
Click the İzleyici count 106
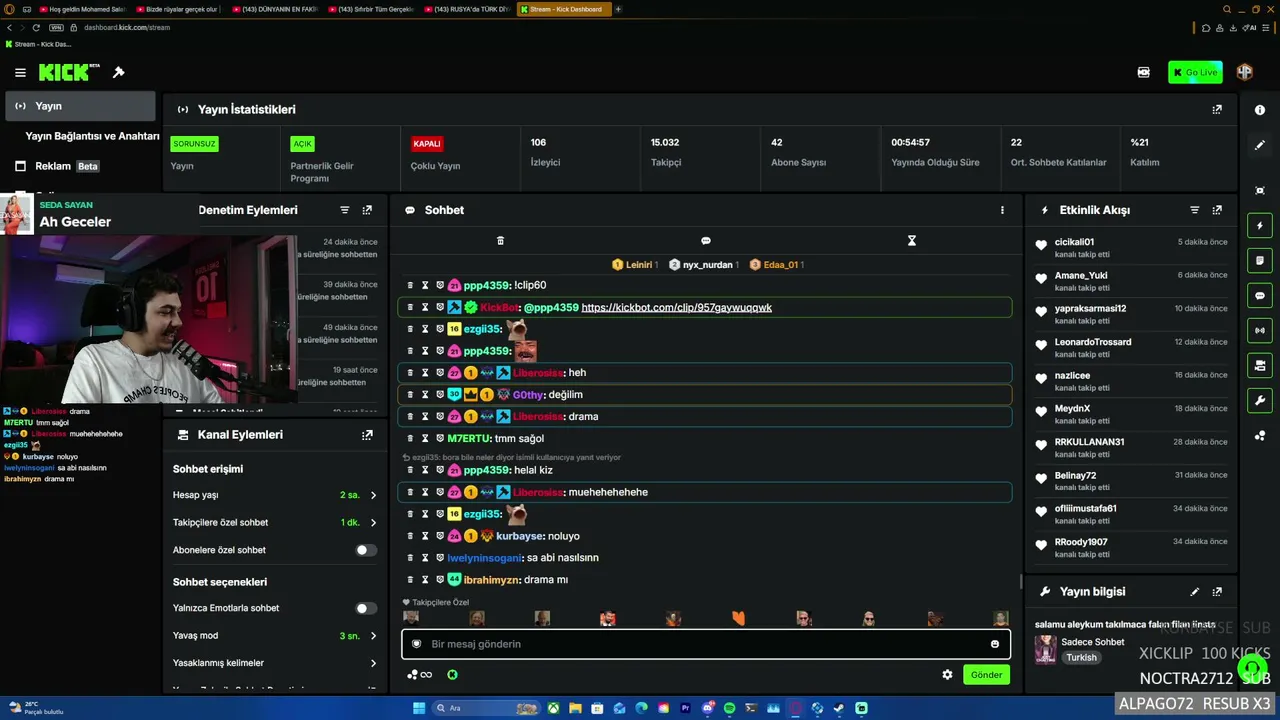pyautogui.click(x=538, y=143)
